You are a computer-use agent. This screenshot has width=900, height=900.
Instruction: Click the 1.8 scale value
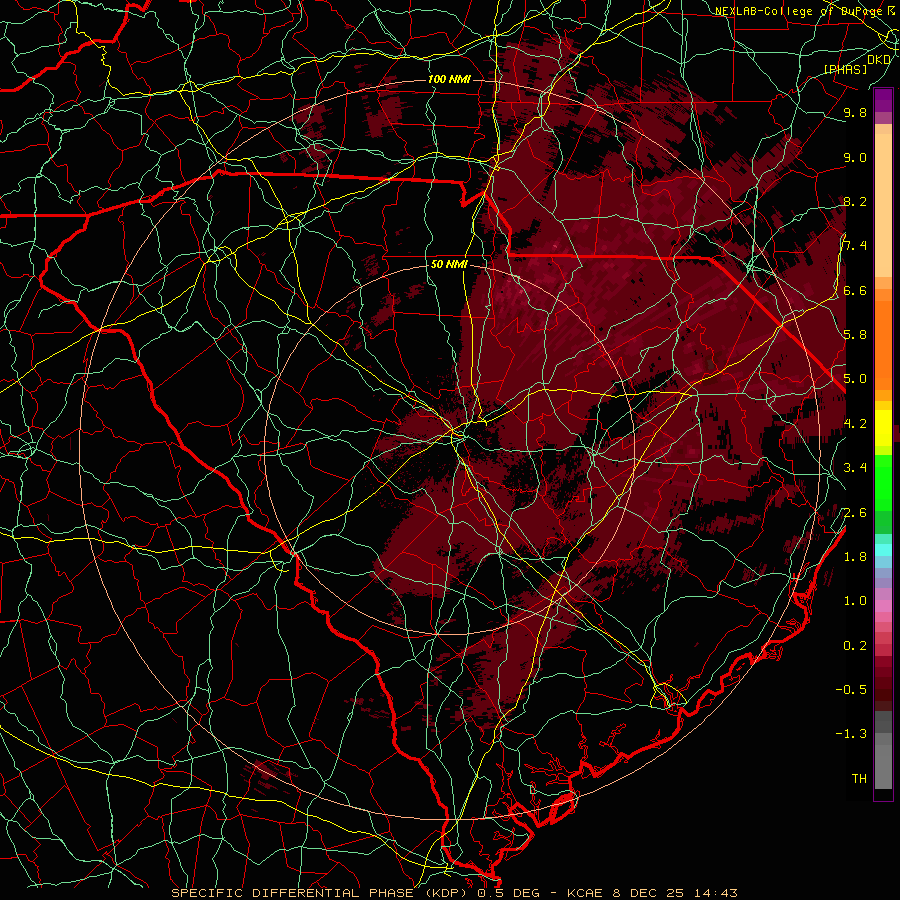[x=855, y=557]
